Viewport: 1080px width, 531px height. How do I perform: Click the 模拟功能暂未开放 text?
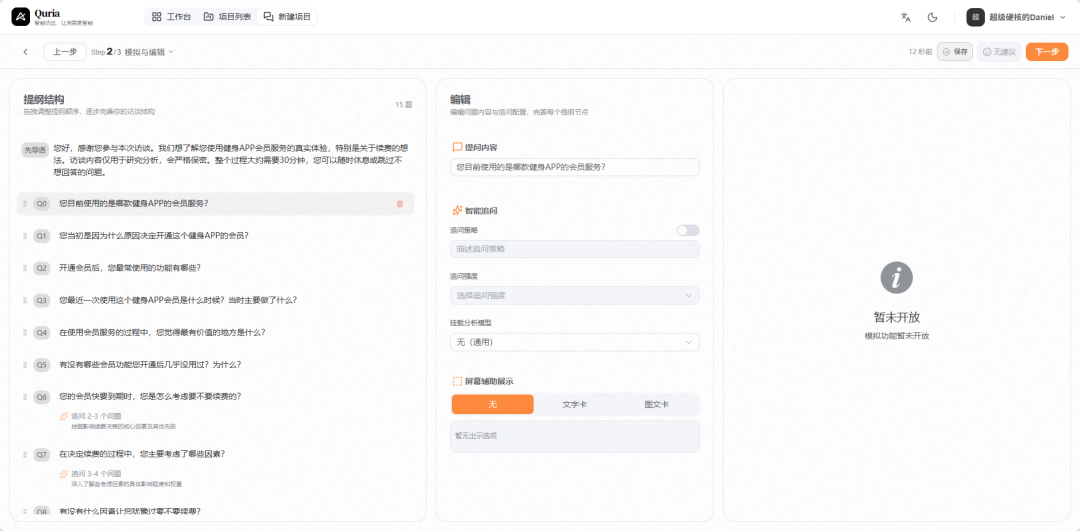pos(897,336)
